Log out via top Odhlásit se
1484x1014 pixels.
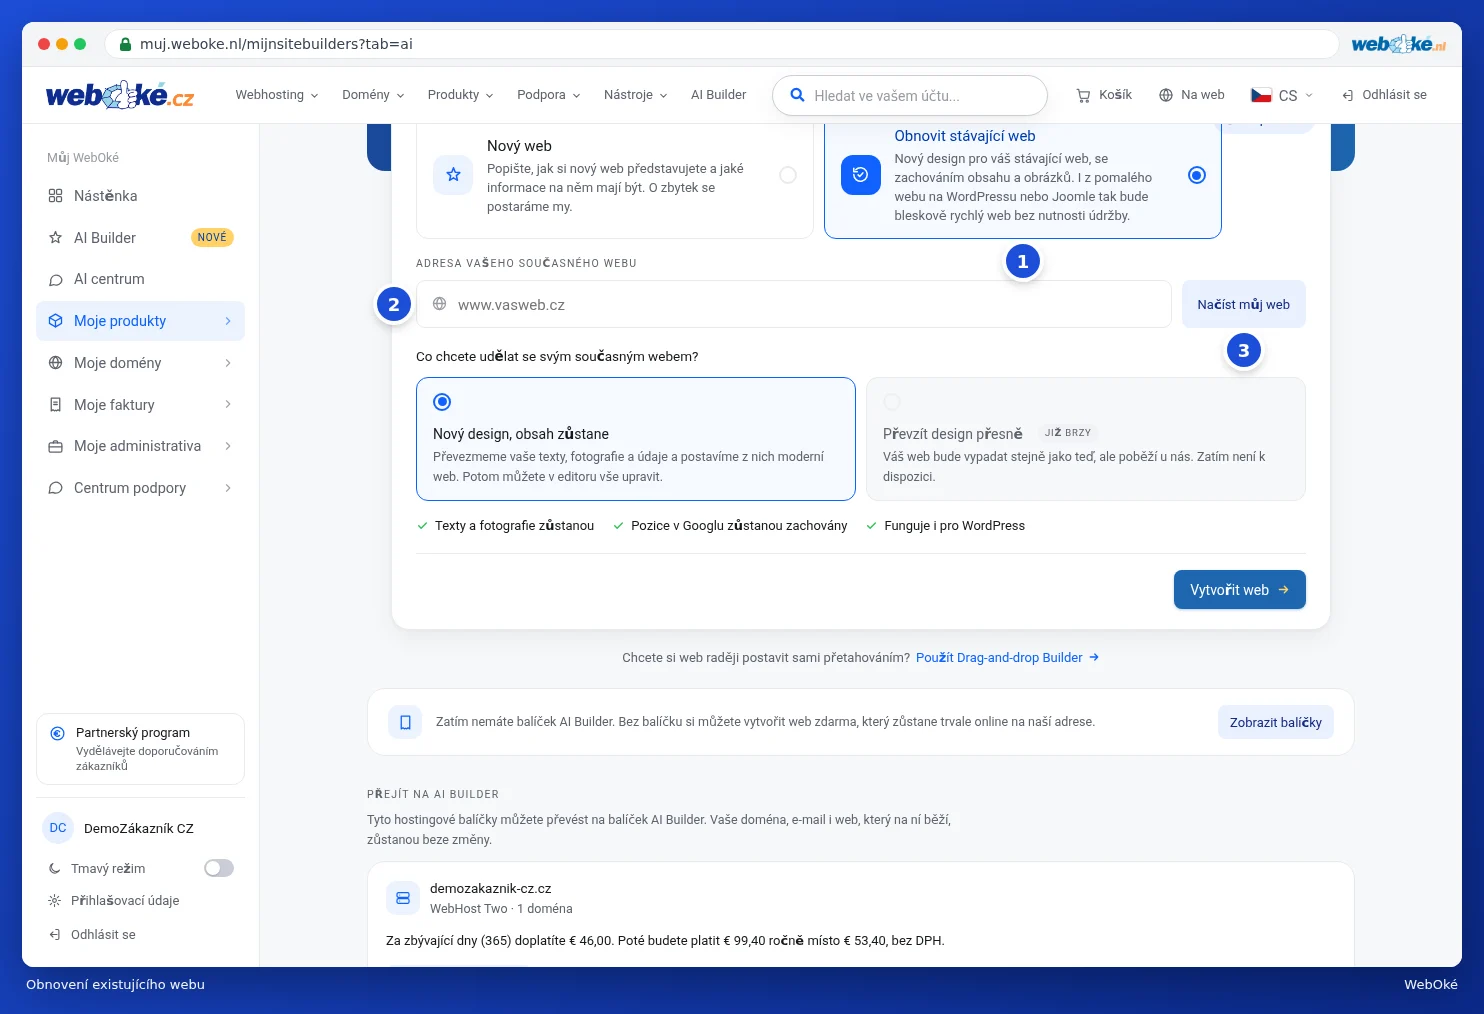click(1384, 95)
